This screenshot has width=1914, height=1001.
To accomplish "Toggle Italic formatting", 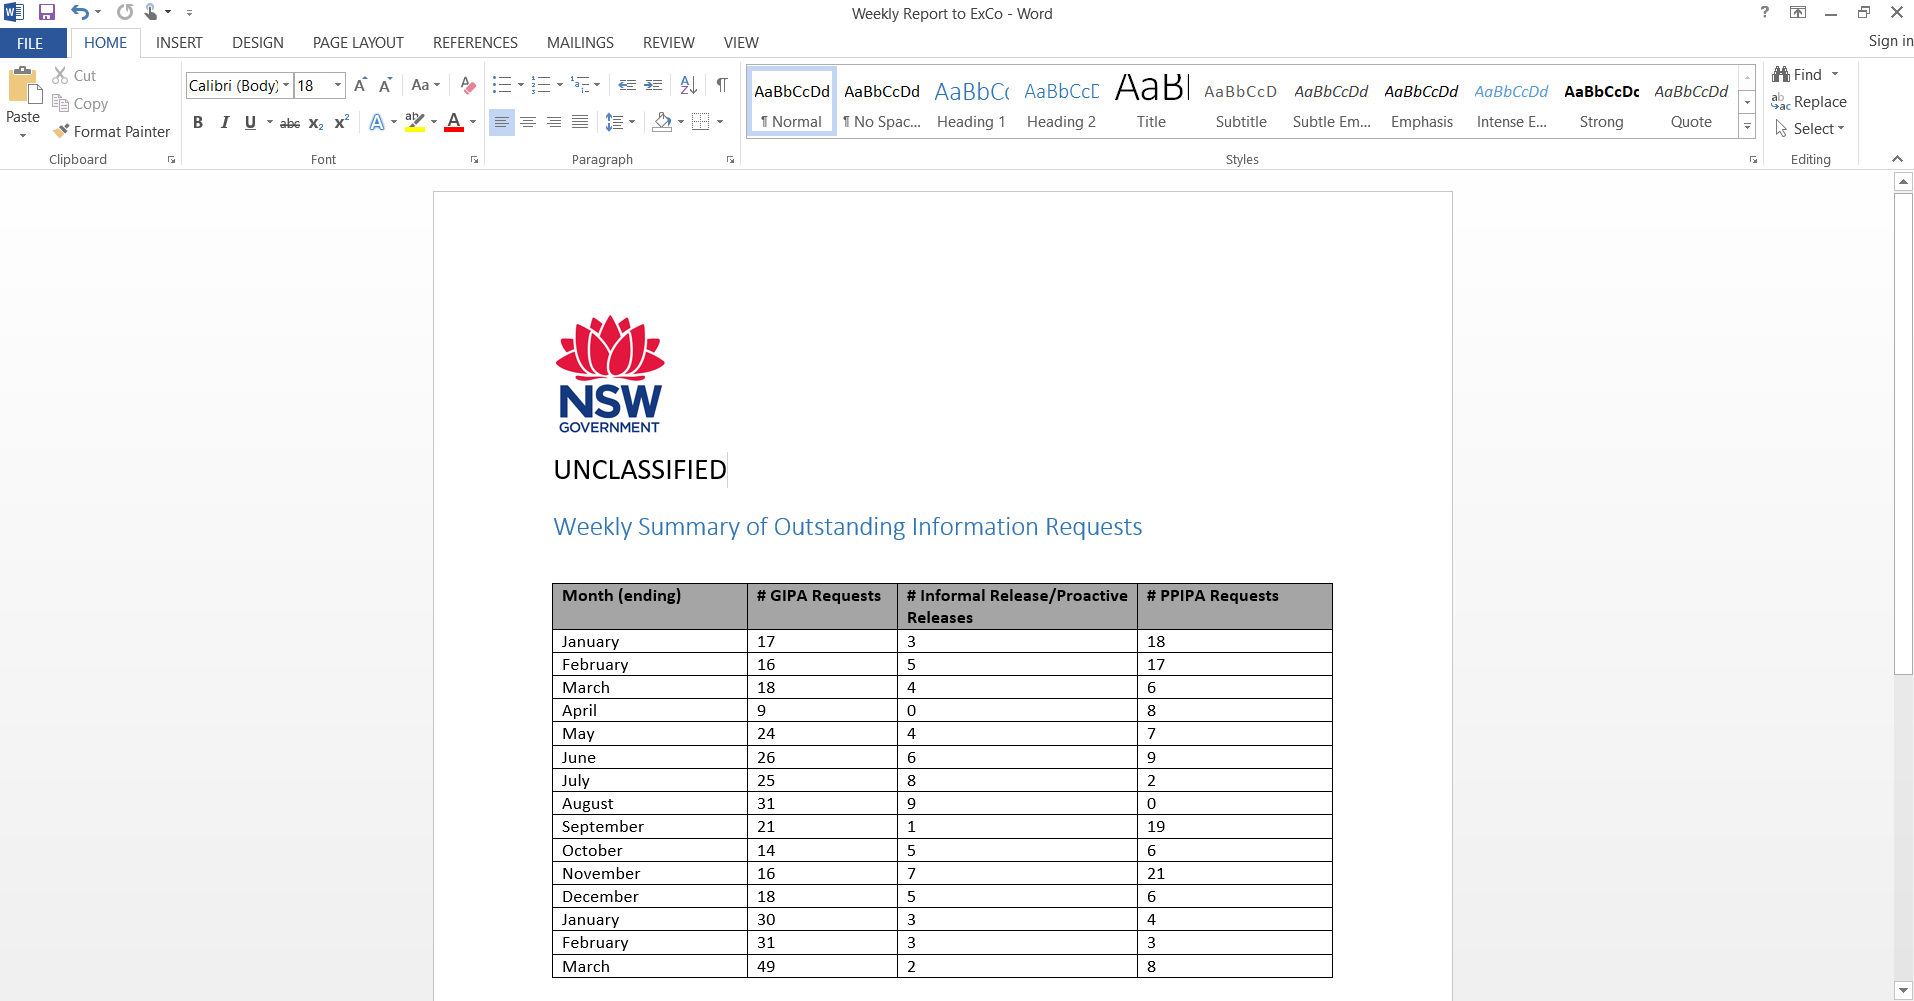I will click(224, 122).
